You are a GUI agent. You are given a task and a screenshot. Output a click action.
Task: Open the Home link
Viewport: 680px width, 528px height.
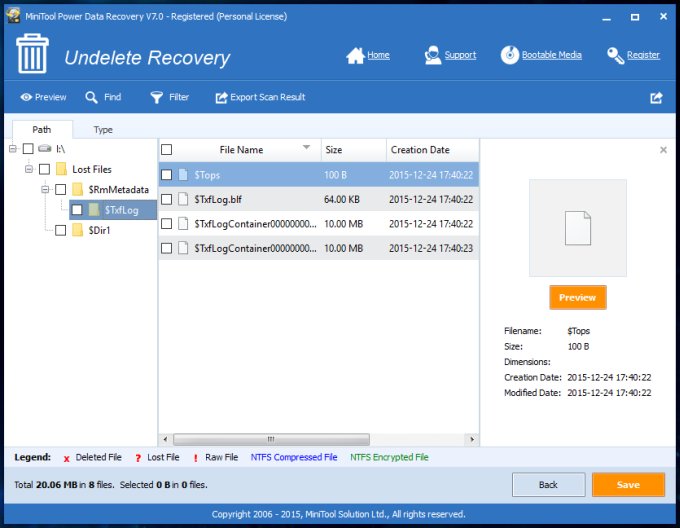378,55
